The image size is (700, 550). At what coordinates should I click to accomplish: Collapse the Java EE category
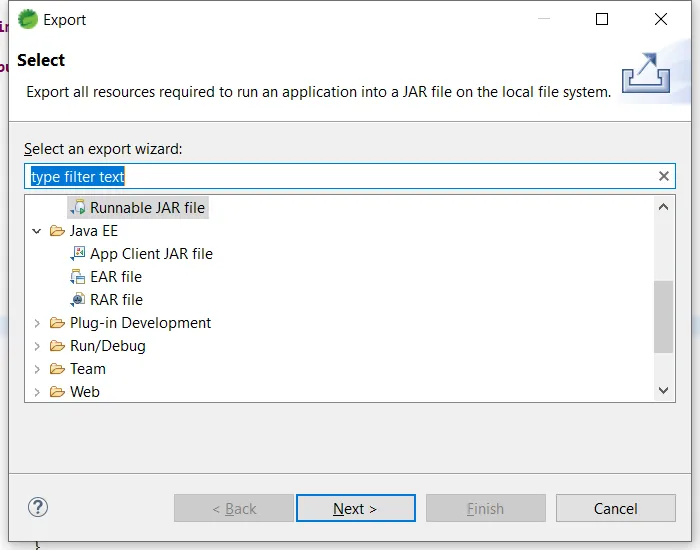coord(37,231)
